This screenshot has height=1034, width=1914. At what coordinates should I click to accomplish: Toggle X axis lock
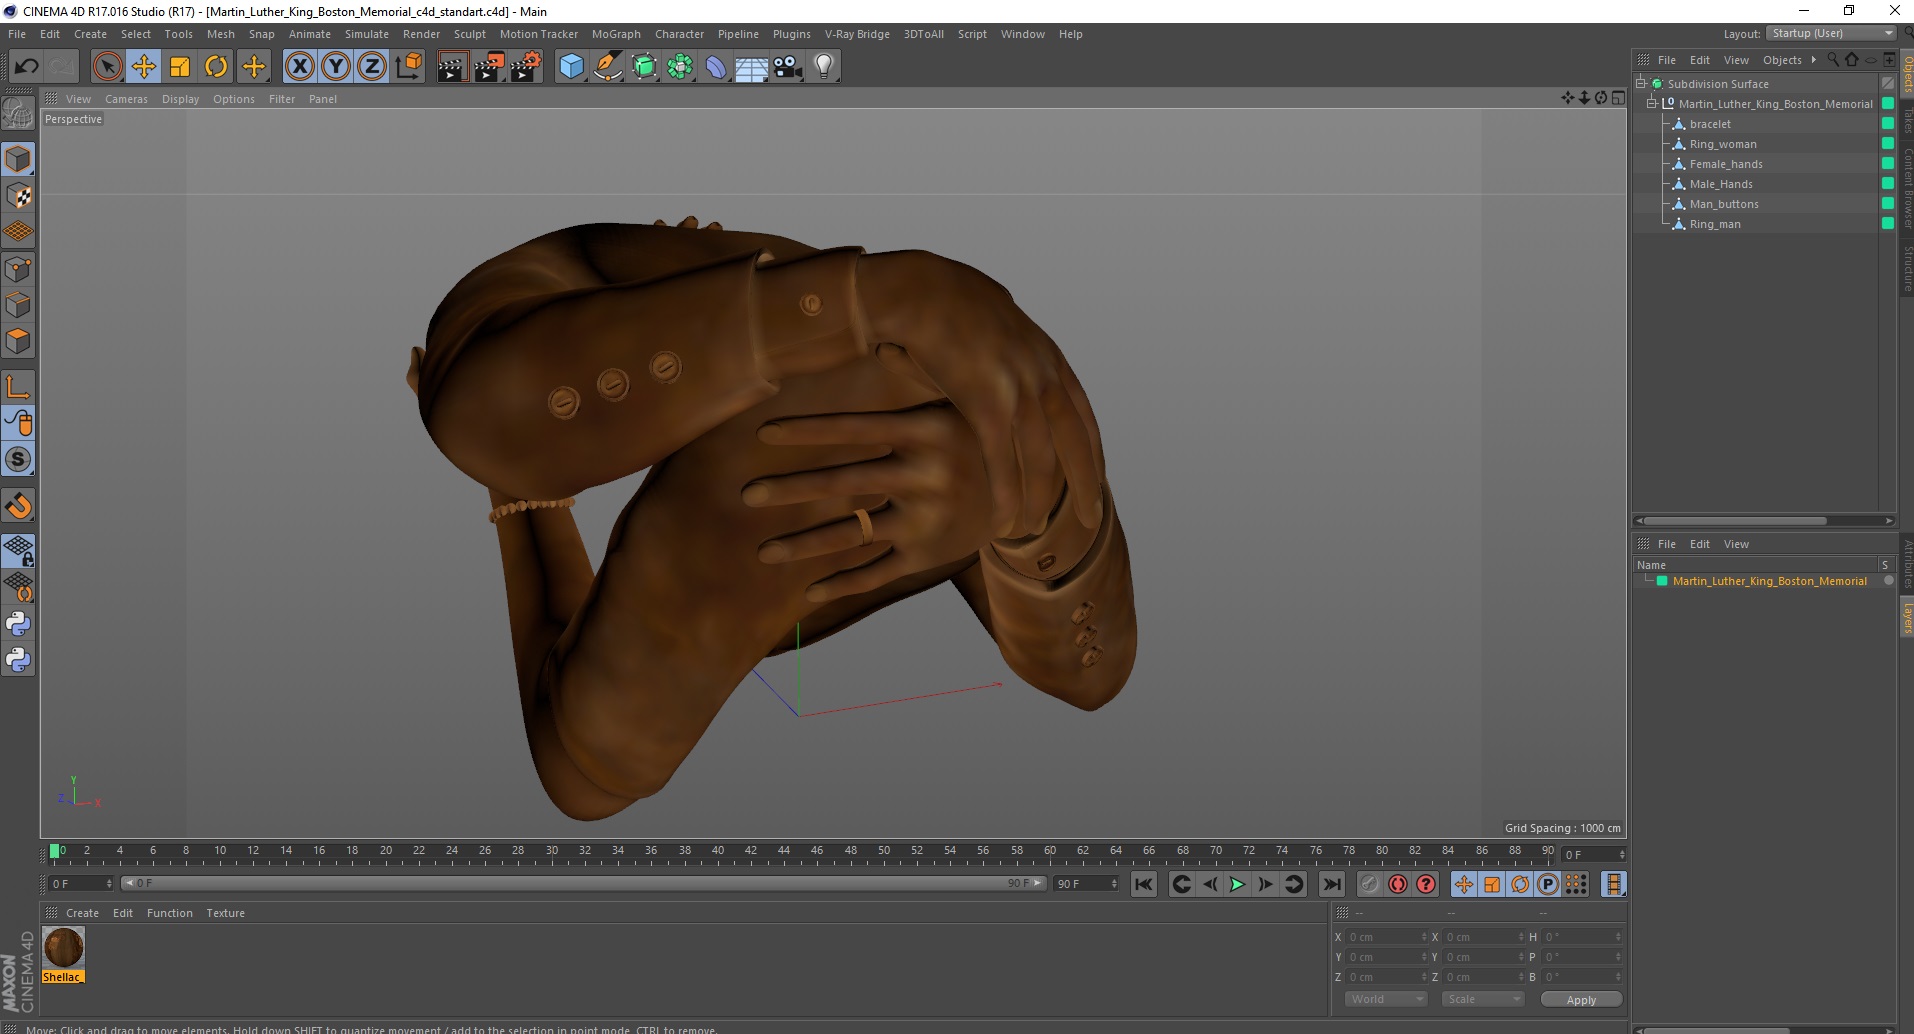click(x=300, y=67)
